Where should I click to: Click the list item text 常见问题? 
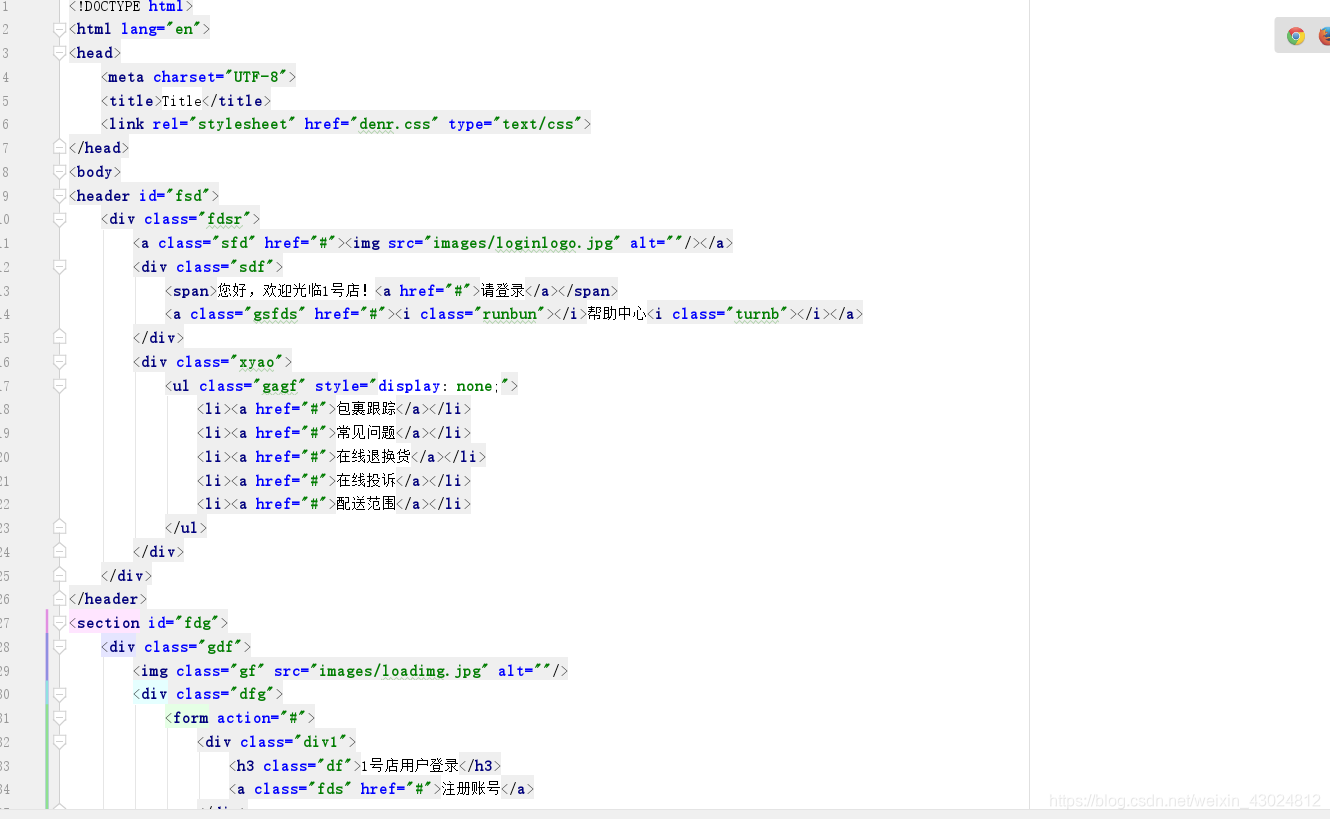pyautogui.click(x=366, y=433)
